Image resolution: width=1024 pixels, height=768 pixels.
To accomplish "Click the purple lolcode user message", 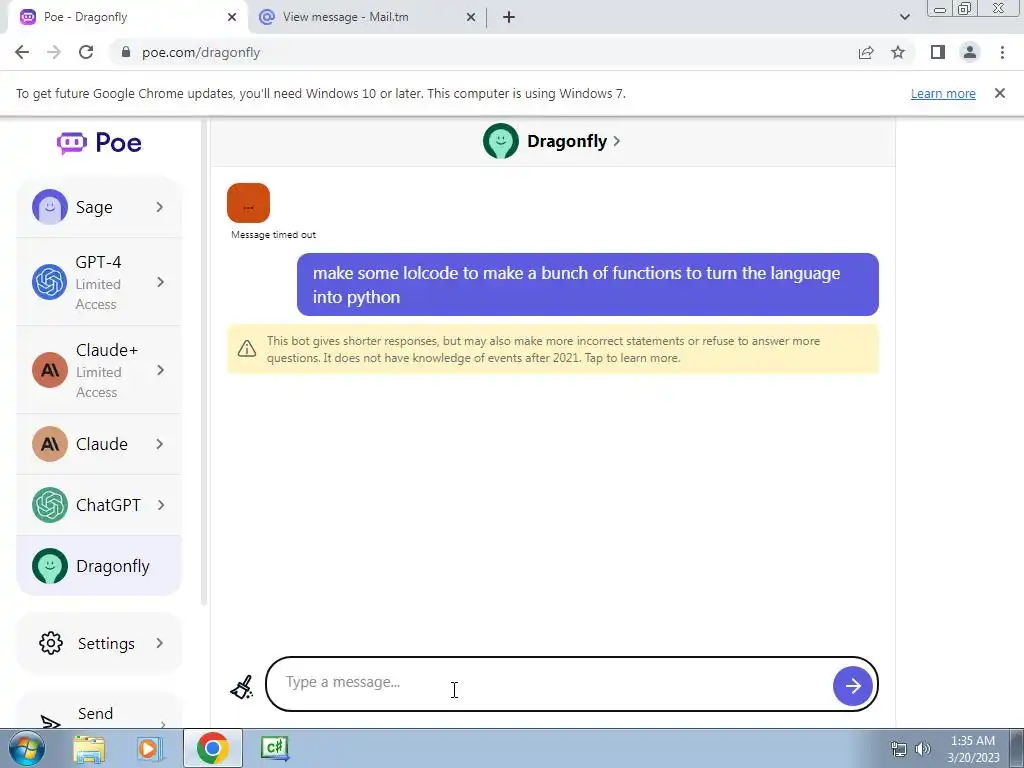I will coord(588,285).
